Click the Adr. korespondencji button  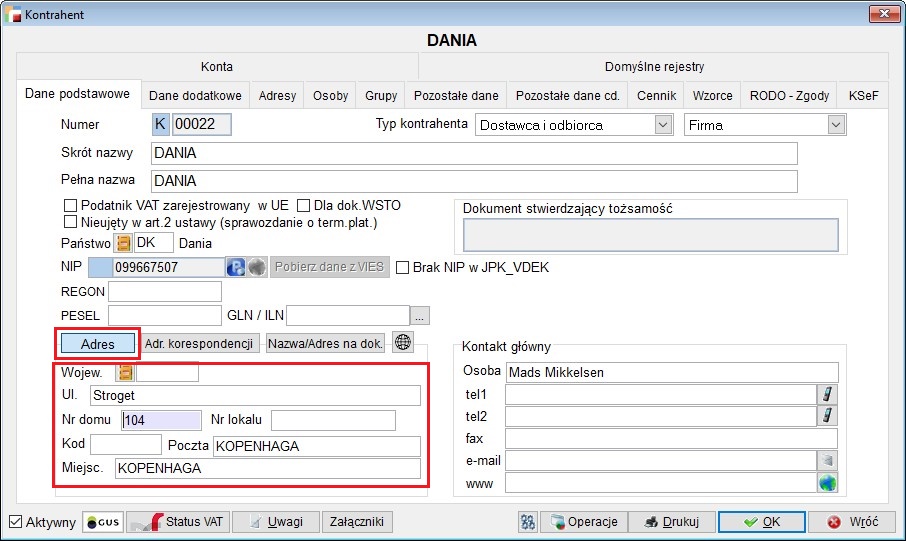[200, 343]
